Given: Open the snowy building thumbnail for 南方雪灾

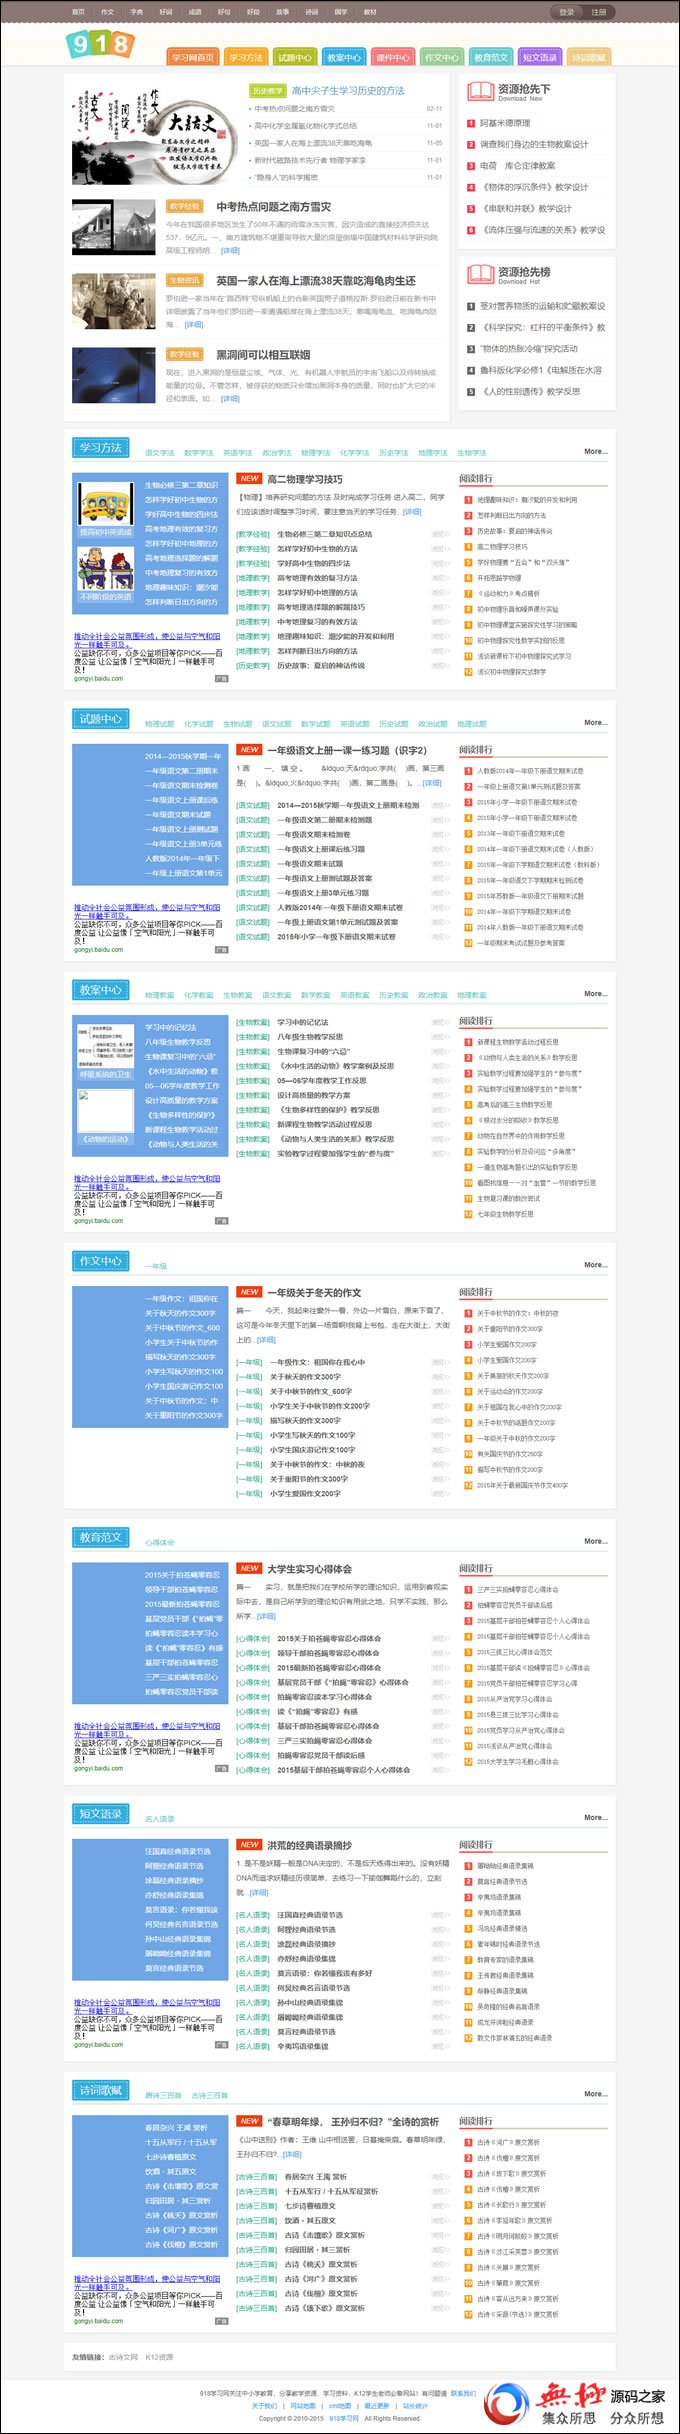Looking at the screenshot, I should coord(113,227).
